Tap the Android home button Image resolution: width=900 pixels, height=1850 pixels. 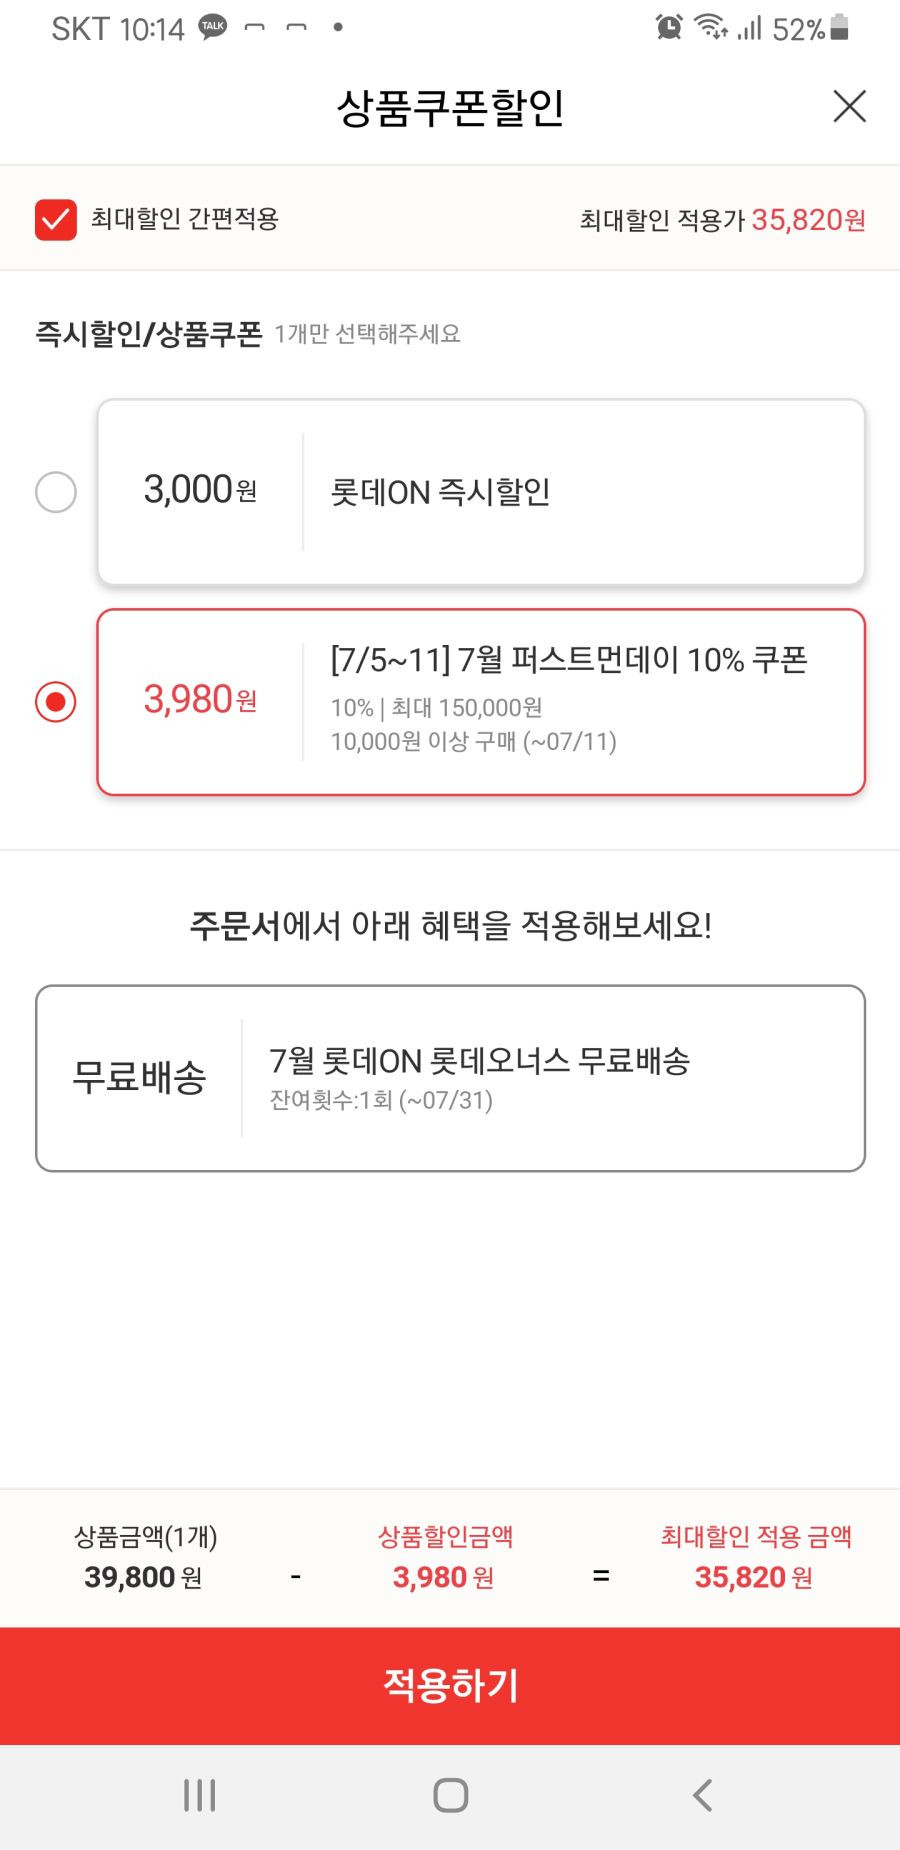[x=451, y=1795]
